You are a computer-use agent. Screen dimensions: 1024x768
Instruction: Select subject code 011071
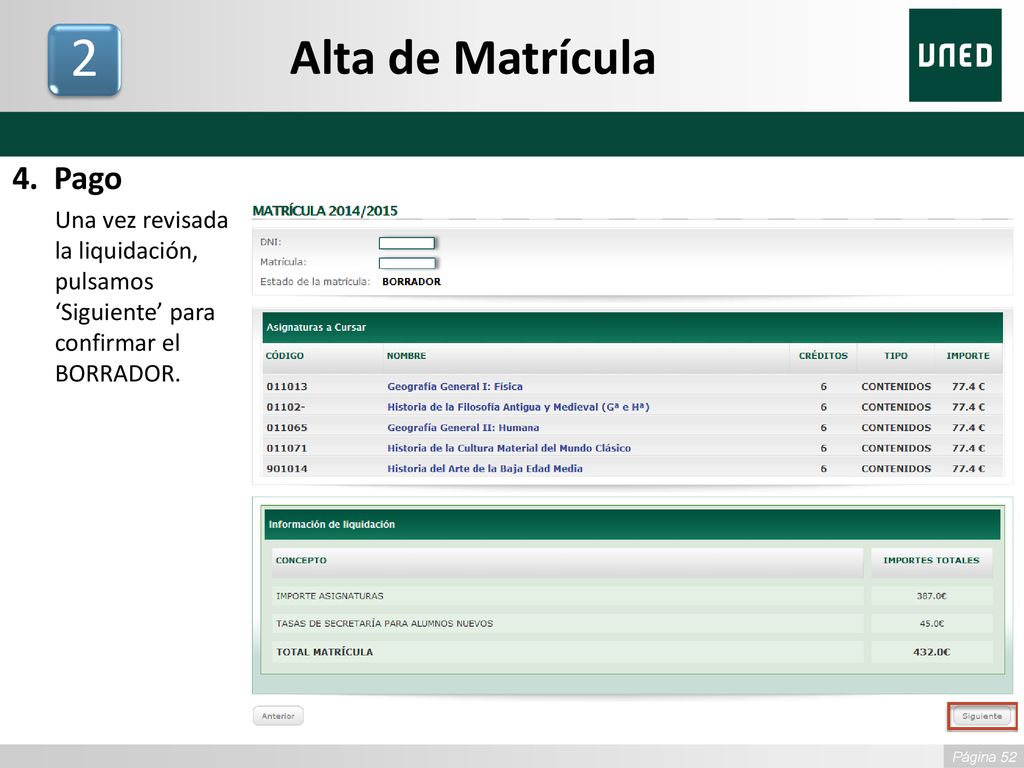[x=287, y=448]
